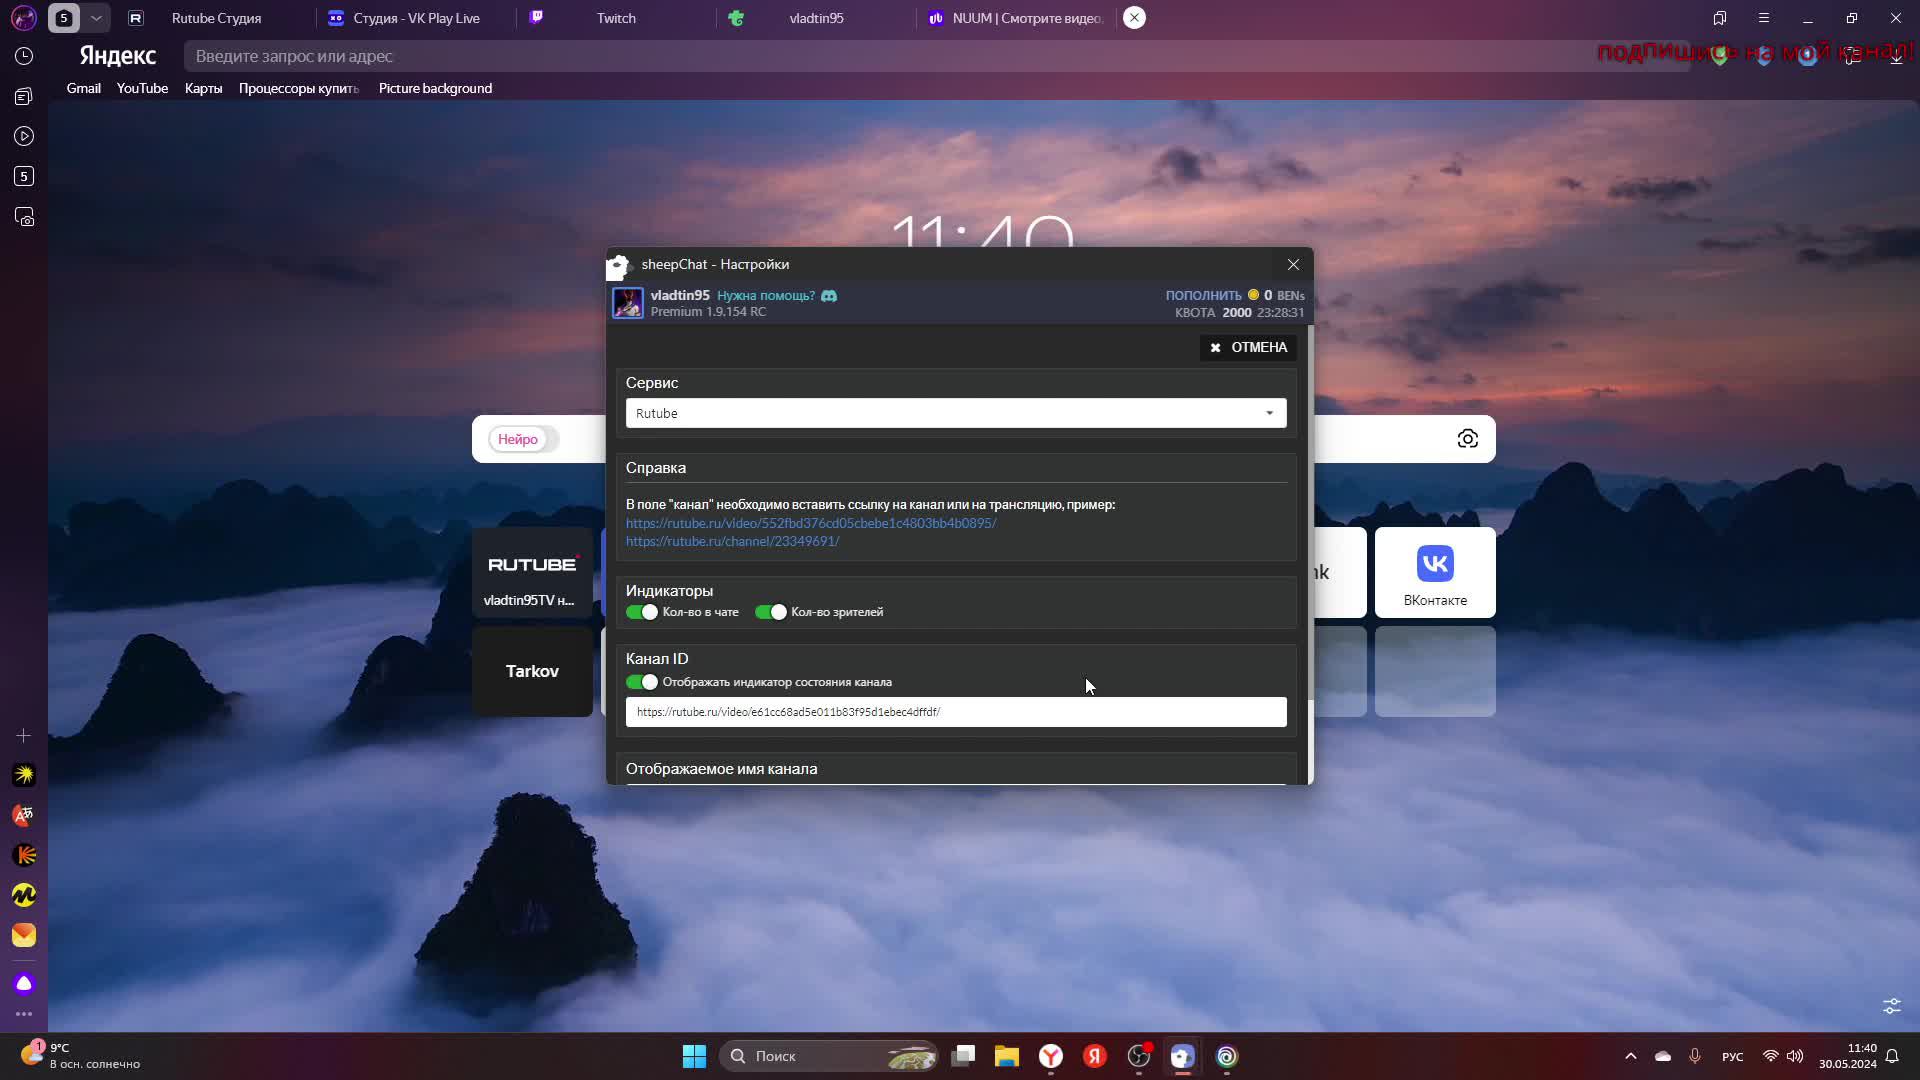This screenshot has height=1080, width=1920.
Task: Toggle the Кол-во зрителей indicator
Action: 771,612
